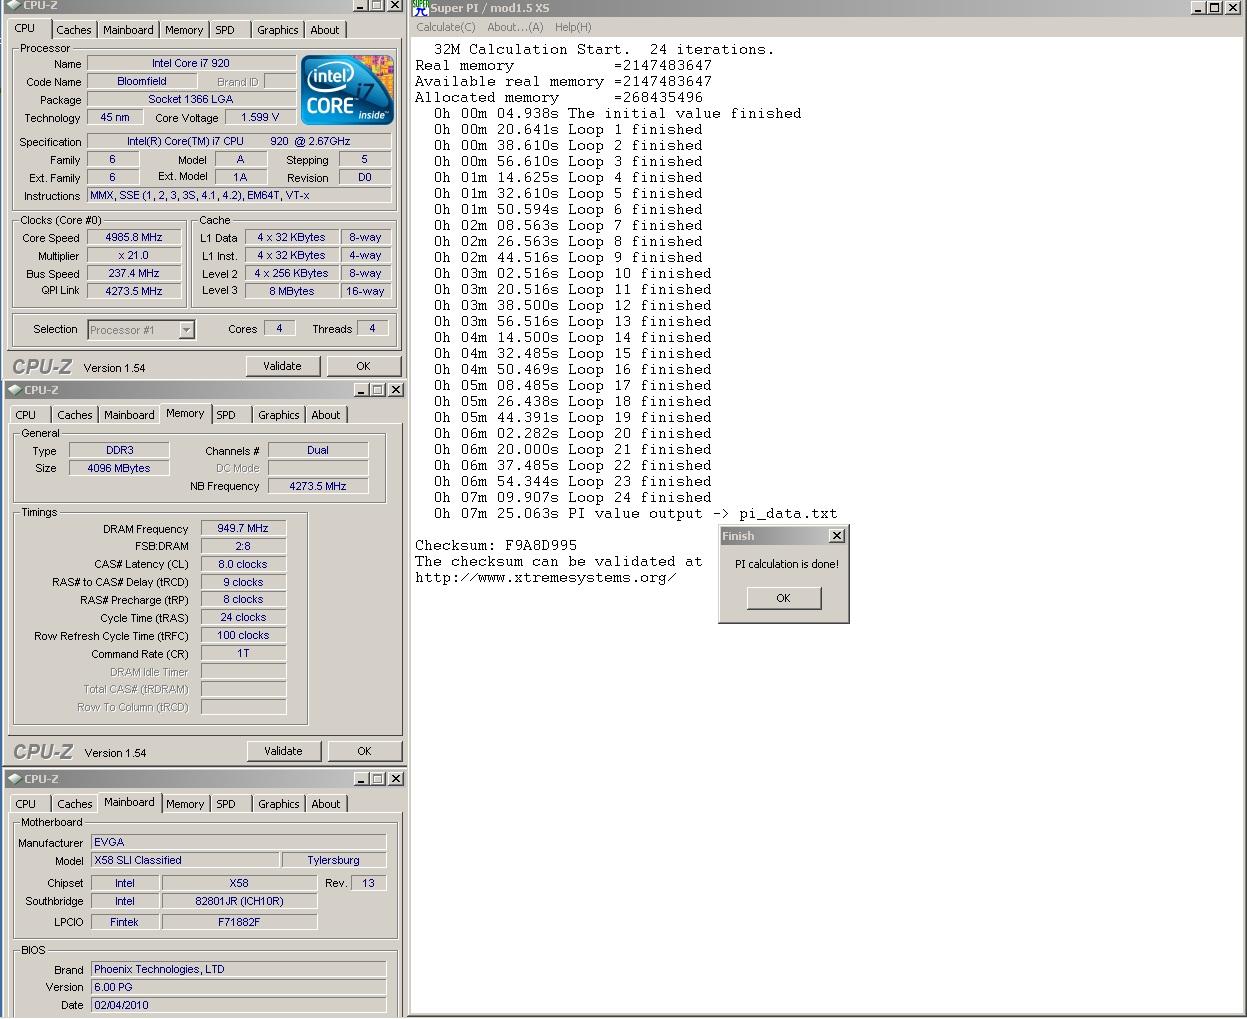The width and height of the screenshot is (1247, 1019).
Task: Close the Memory CPU-Z window
Action: 396,390
